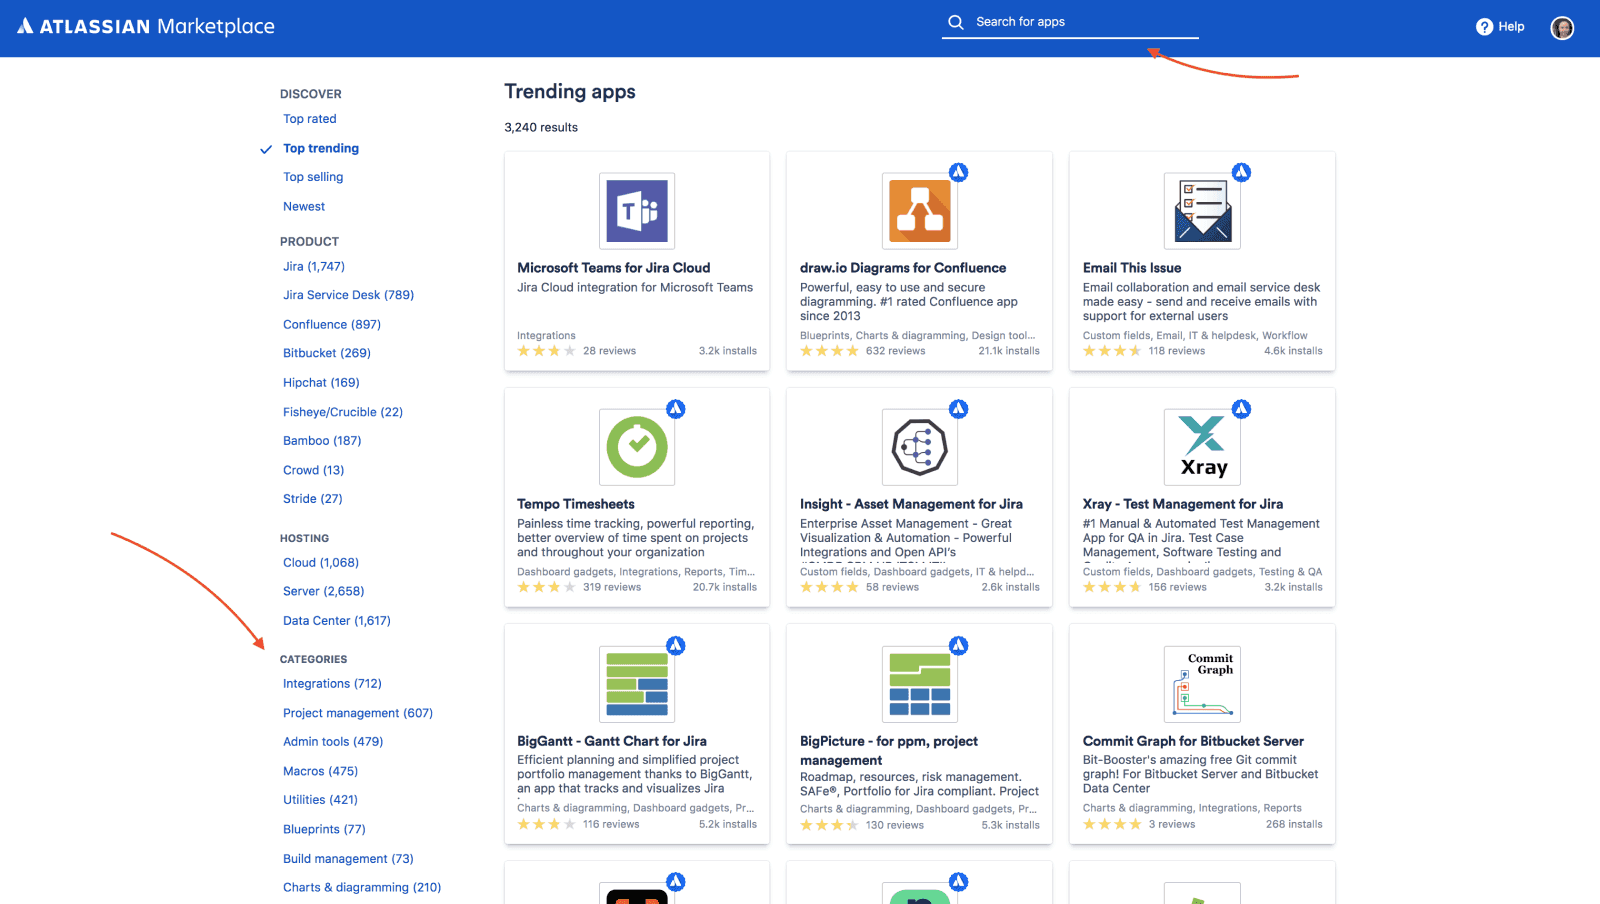Open Insight - Asset Management for Jira title
This screenshot has width=1600, height=904.
(x=911, y=504)
